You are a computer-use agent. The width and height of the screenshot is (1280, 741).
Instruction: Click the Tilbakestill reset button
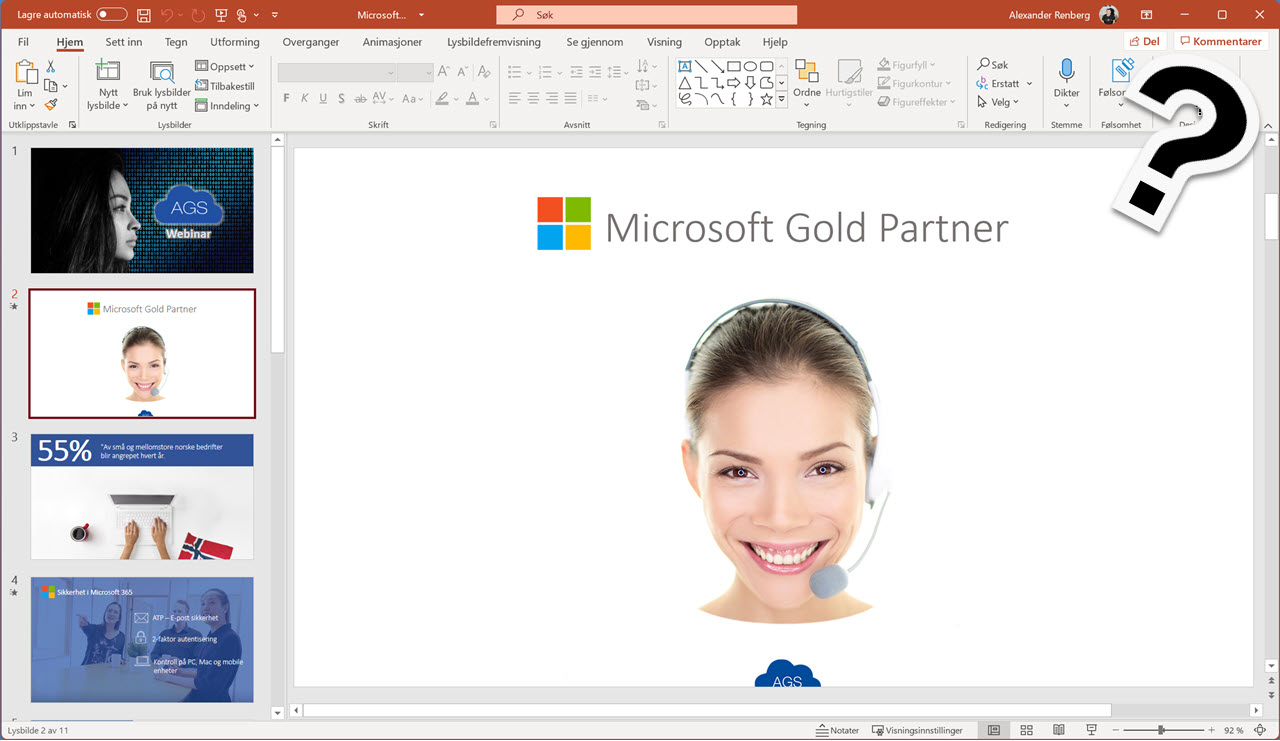(x=225, y=86)
